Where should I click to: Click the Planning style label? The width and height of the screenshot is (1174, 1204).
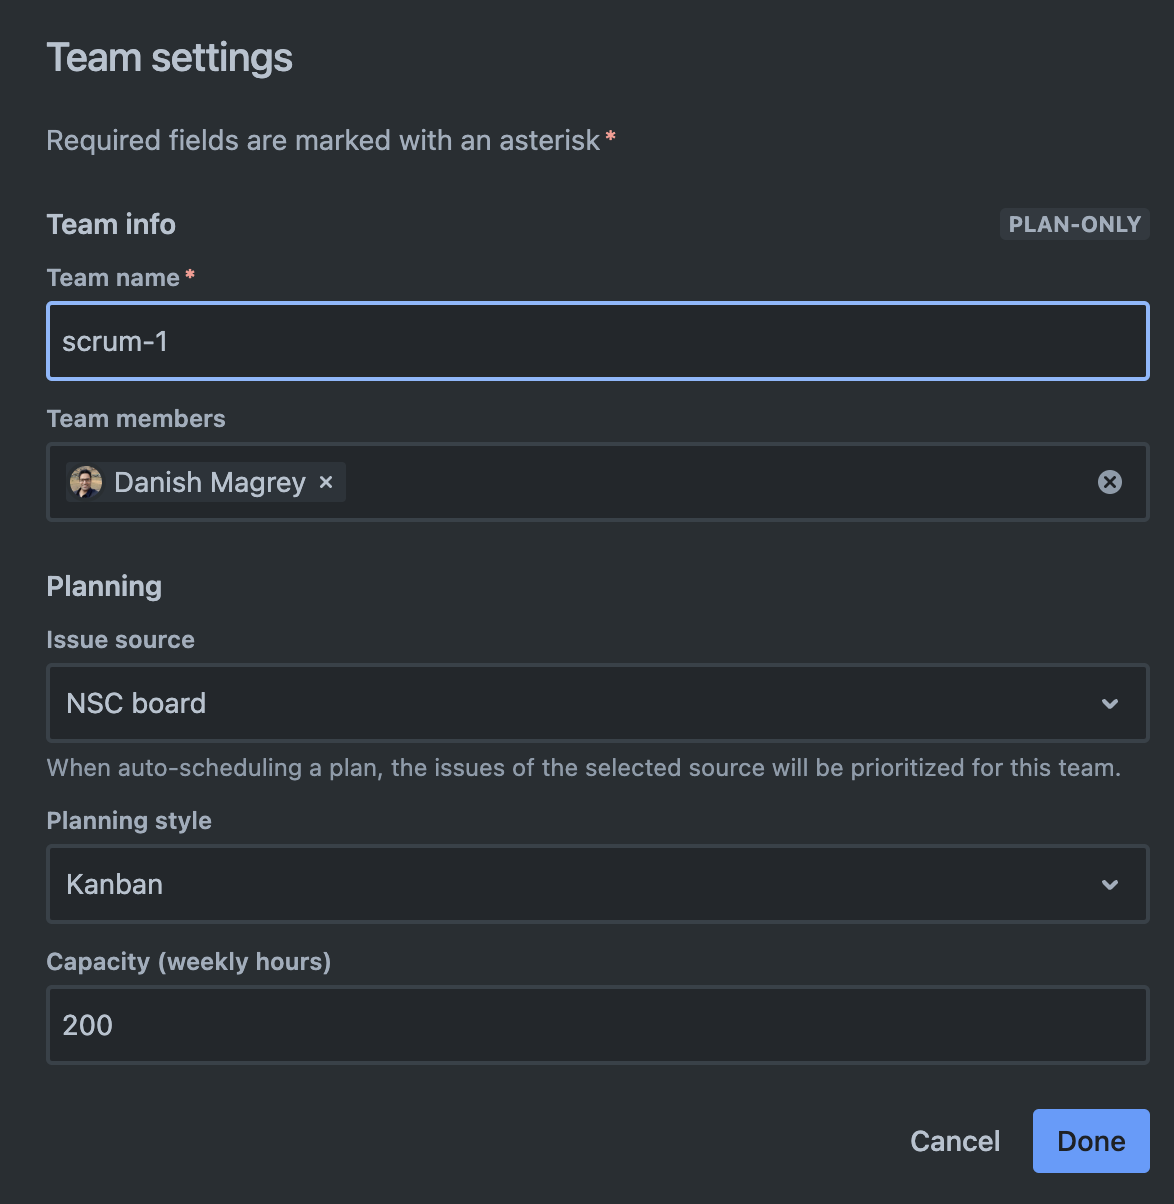(129, 821)
